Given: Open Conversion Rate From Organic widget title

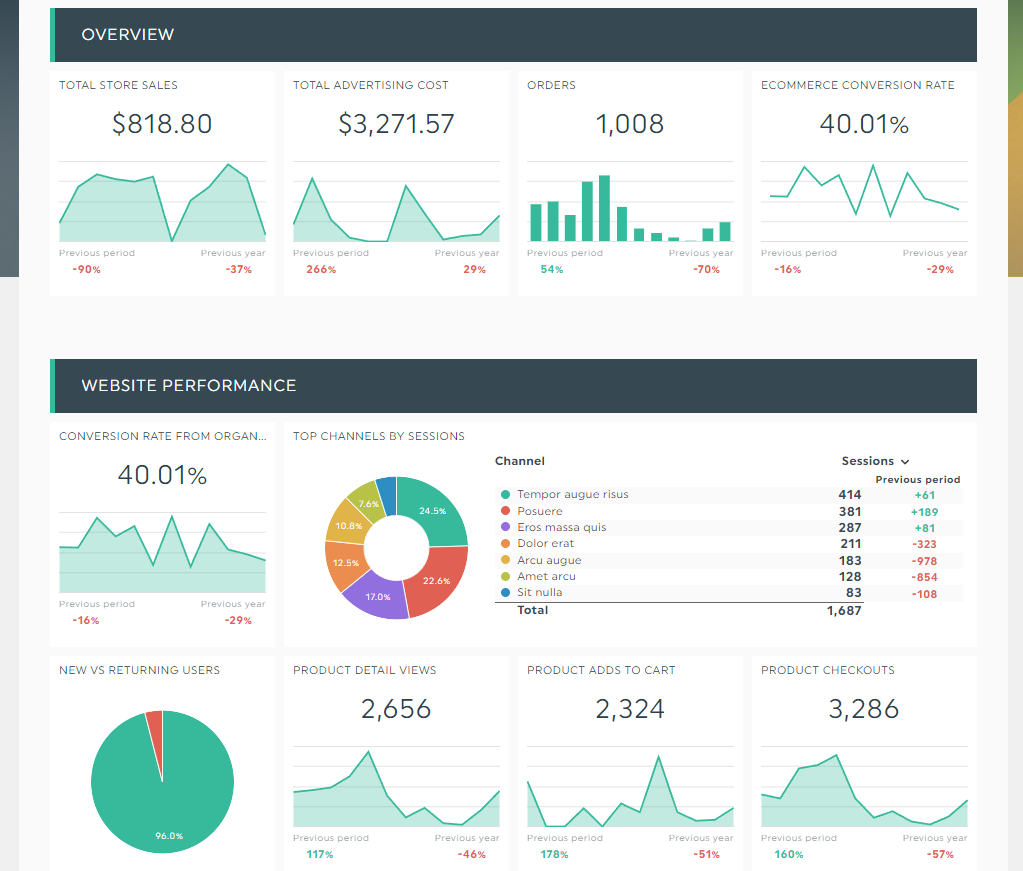Looking at the screenshot, I should [x=162, y=436].
